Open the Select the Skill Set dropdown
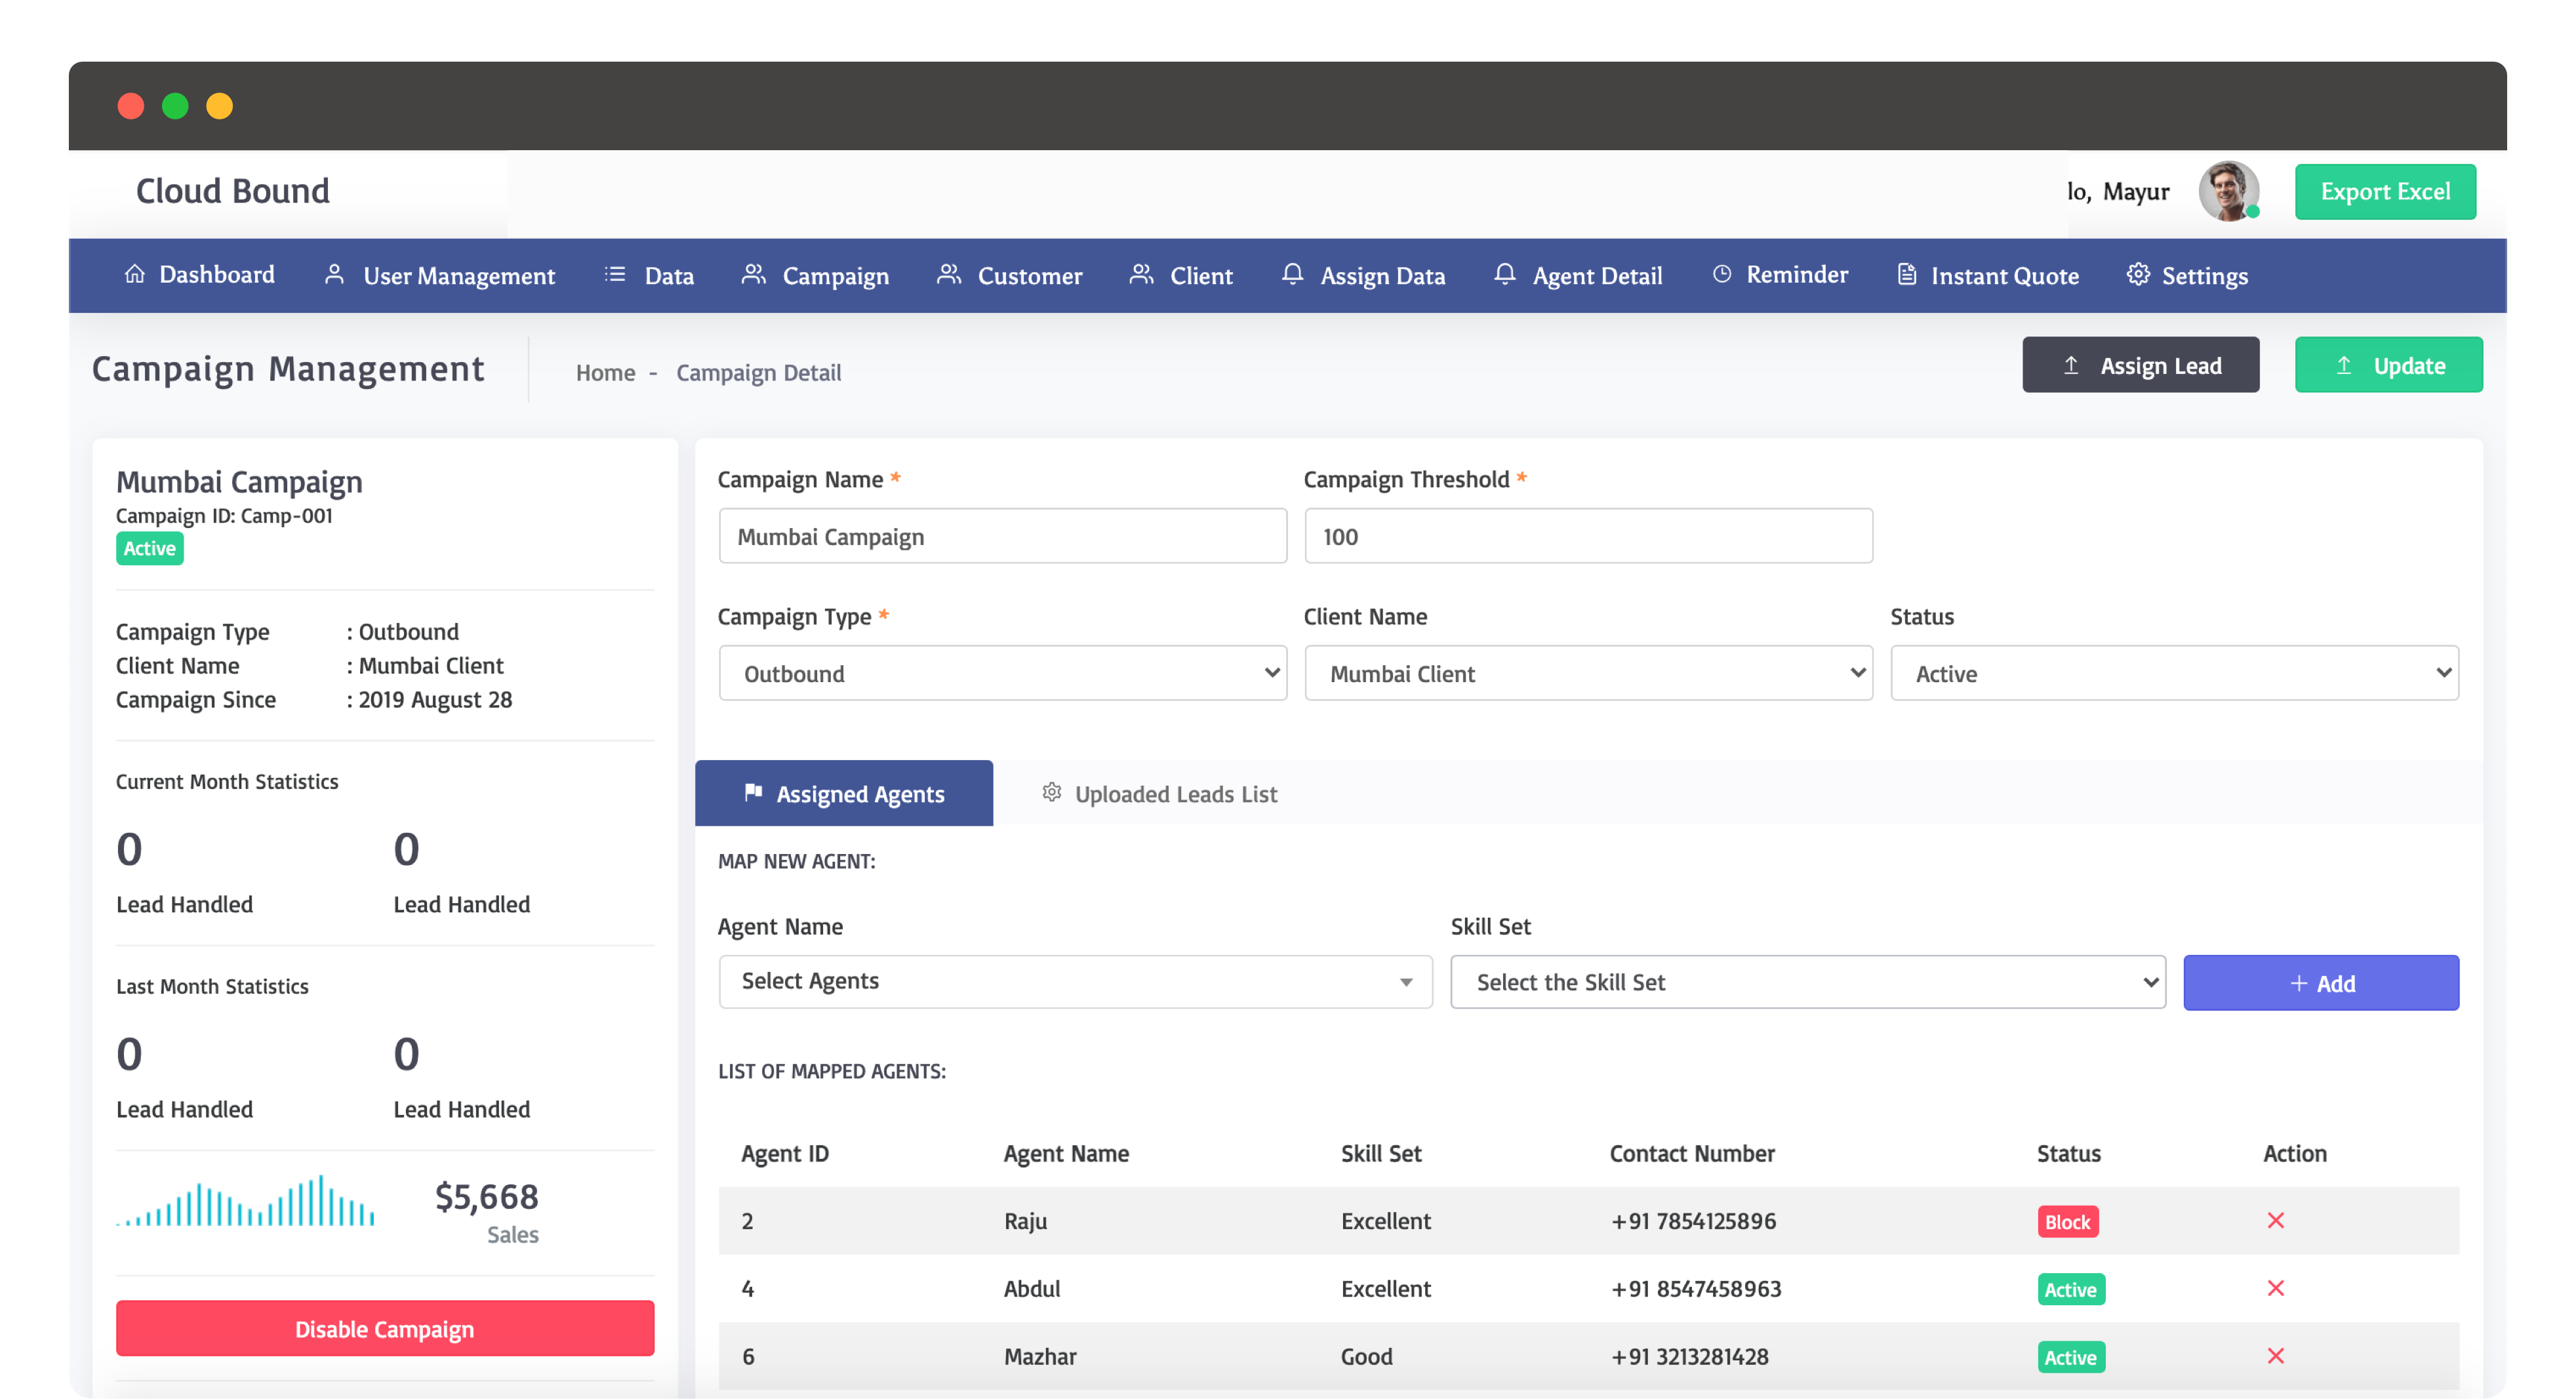The height and width of the screenshot is (1399, 2576). pos(1808,981)
